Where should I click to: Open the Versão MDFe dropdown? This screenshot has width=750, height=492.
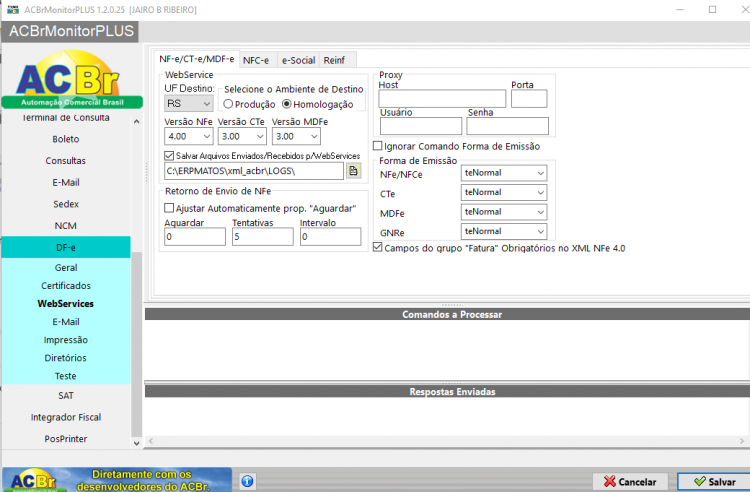296,136
